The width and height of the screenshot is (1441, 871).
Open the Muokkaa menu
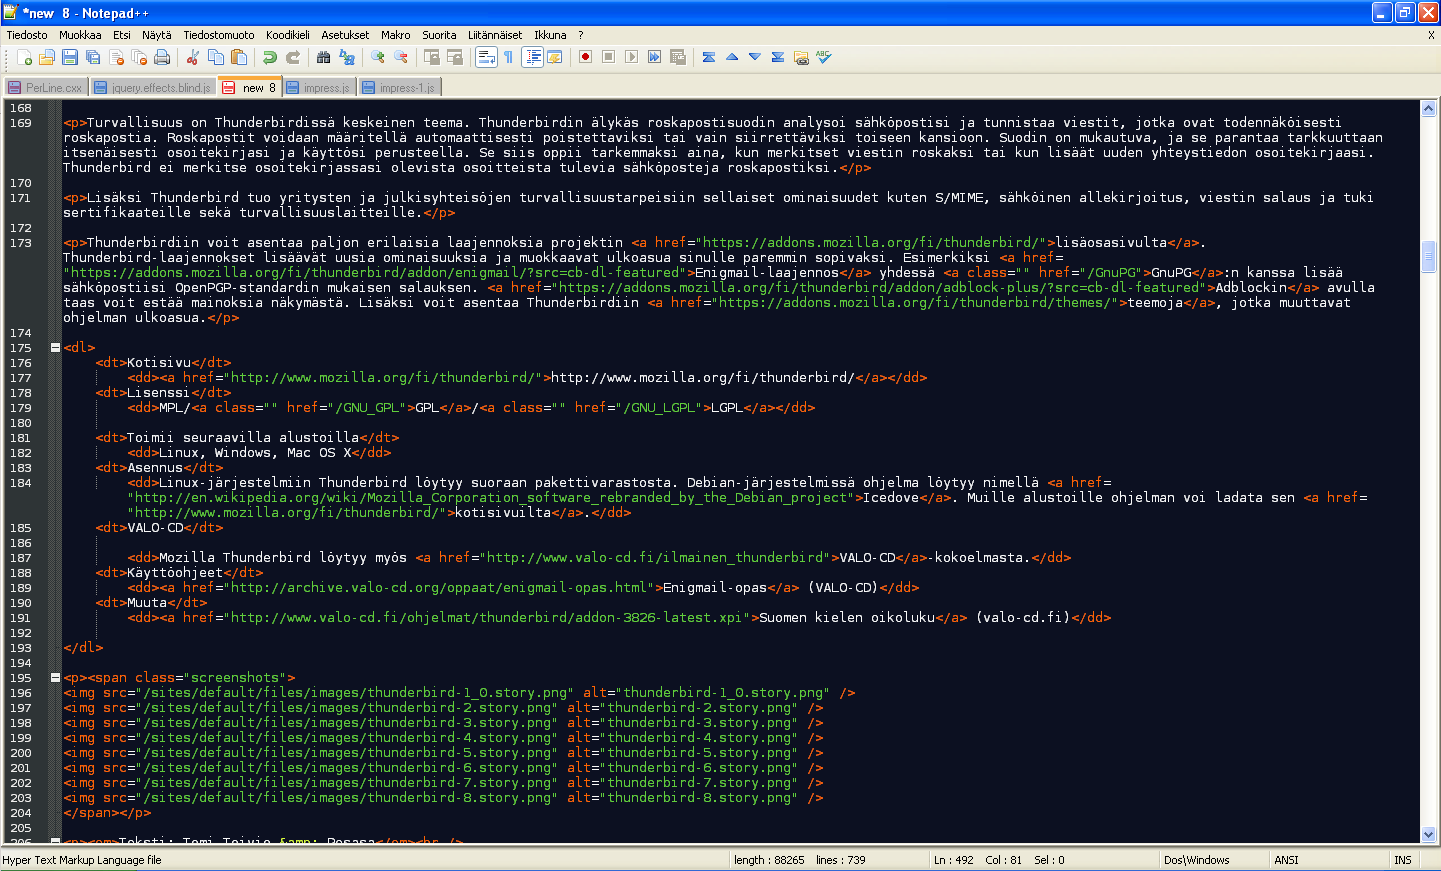click(x=80, y=35)
